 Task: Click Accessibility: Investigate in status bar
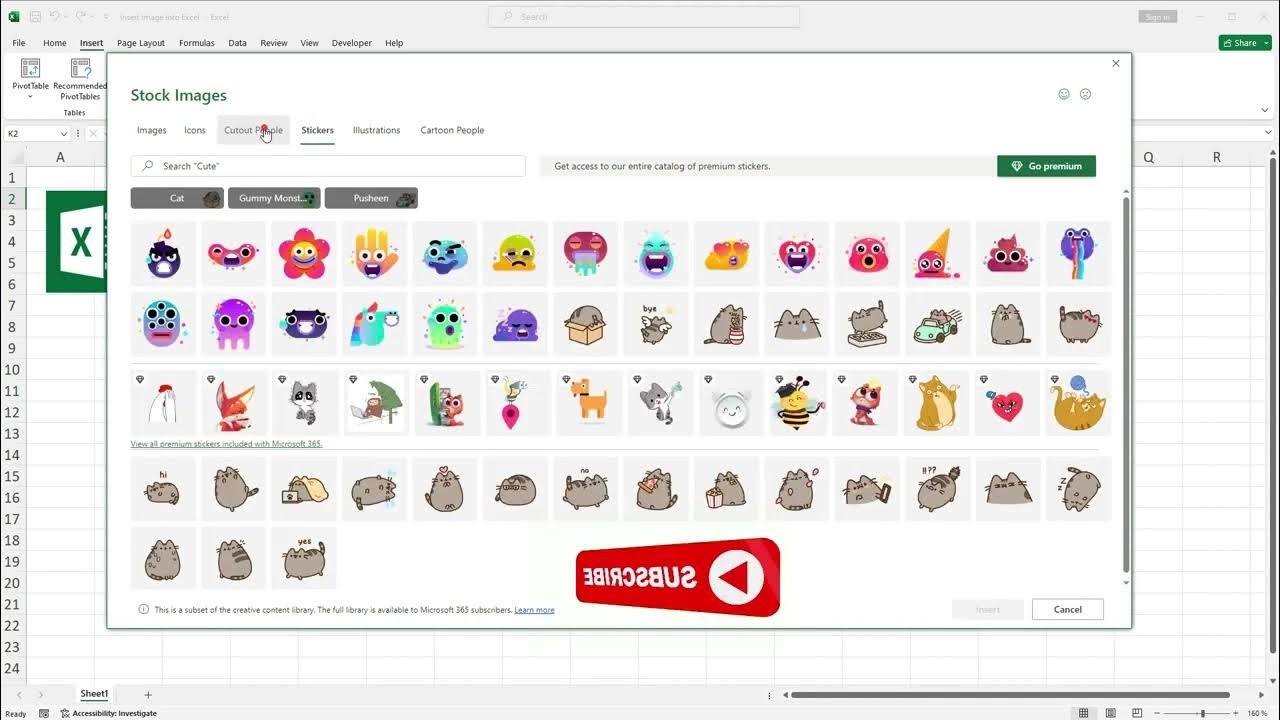(109, 714)
